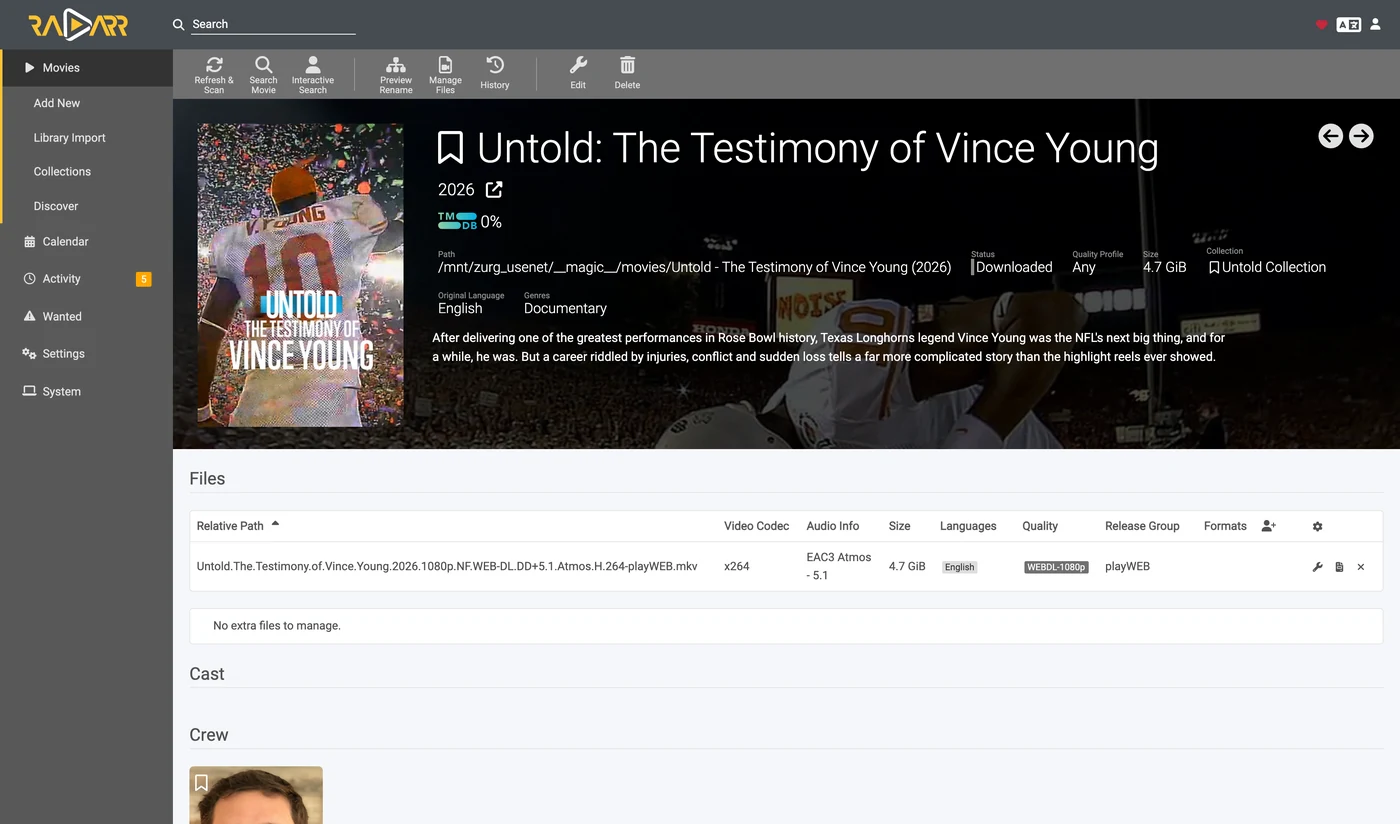The image size is (1400, 824).
Task: Open external link icon beside 2026
Action: click(x=494, y=189)
